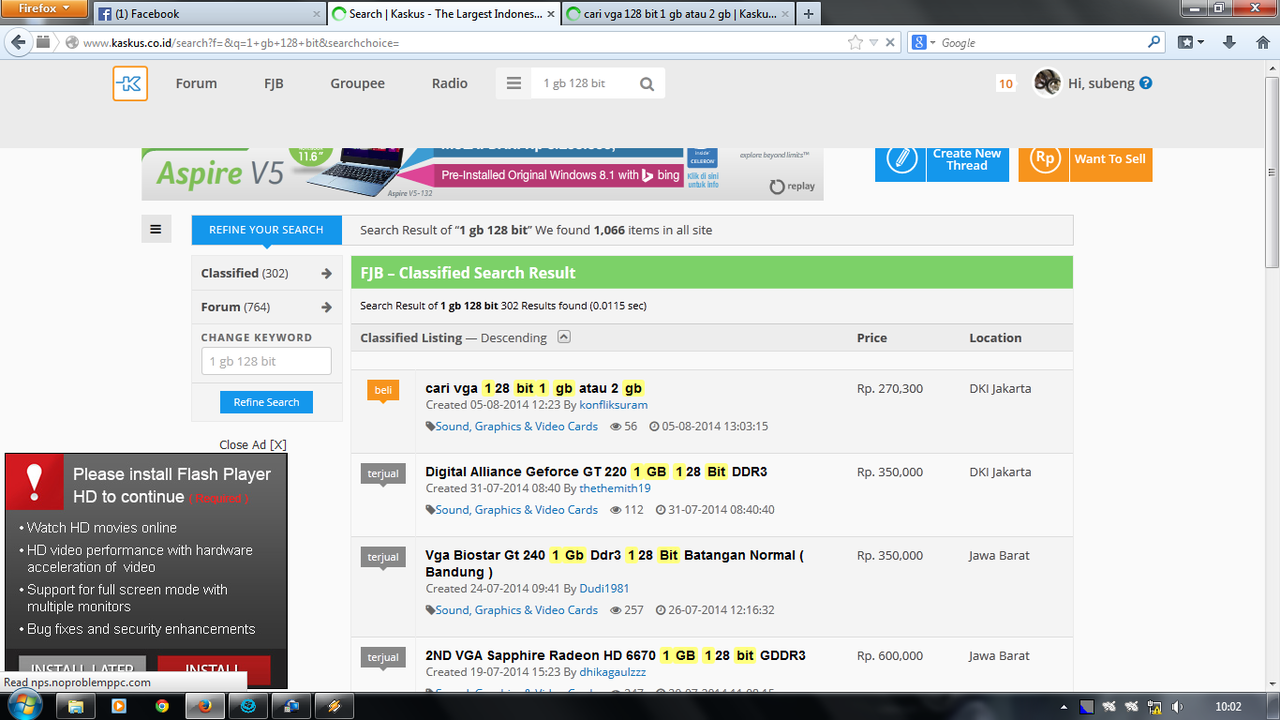Open notifications badge showing 10
This screenshot has height=720, width=1280.
click(x=1006, y=84)
